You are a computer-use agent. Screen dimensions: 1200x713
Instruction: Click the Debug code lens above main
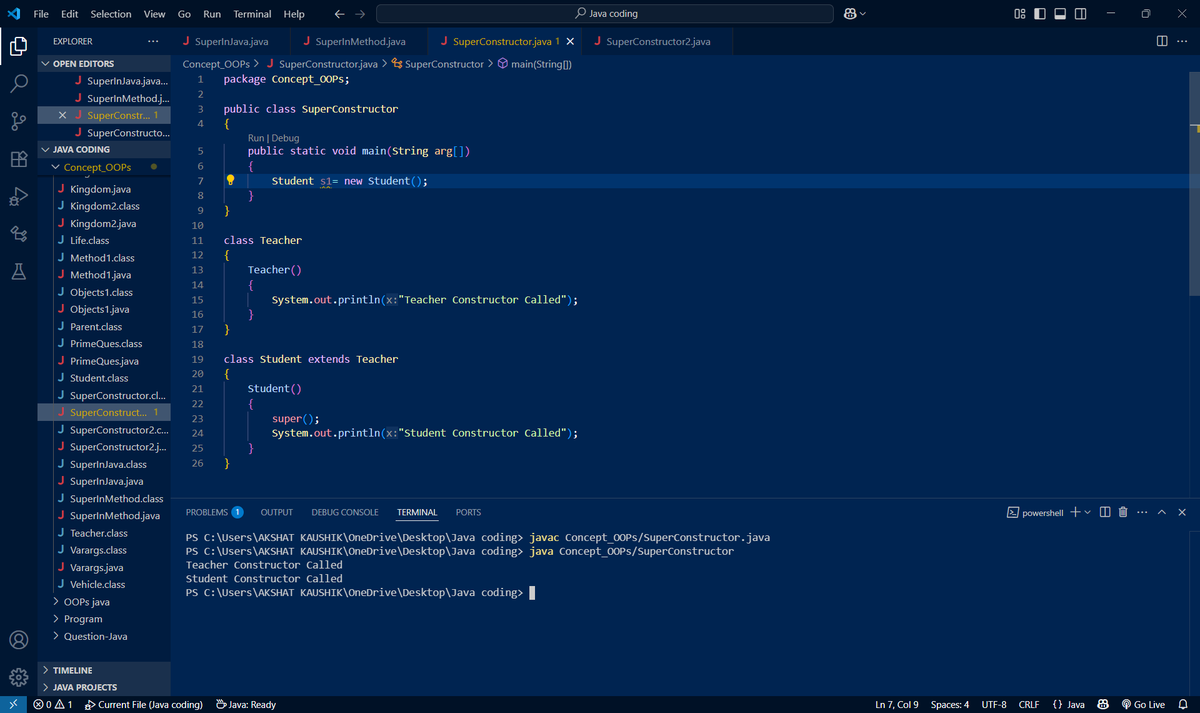point(285,138)
